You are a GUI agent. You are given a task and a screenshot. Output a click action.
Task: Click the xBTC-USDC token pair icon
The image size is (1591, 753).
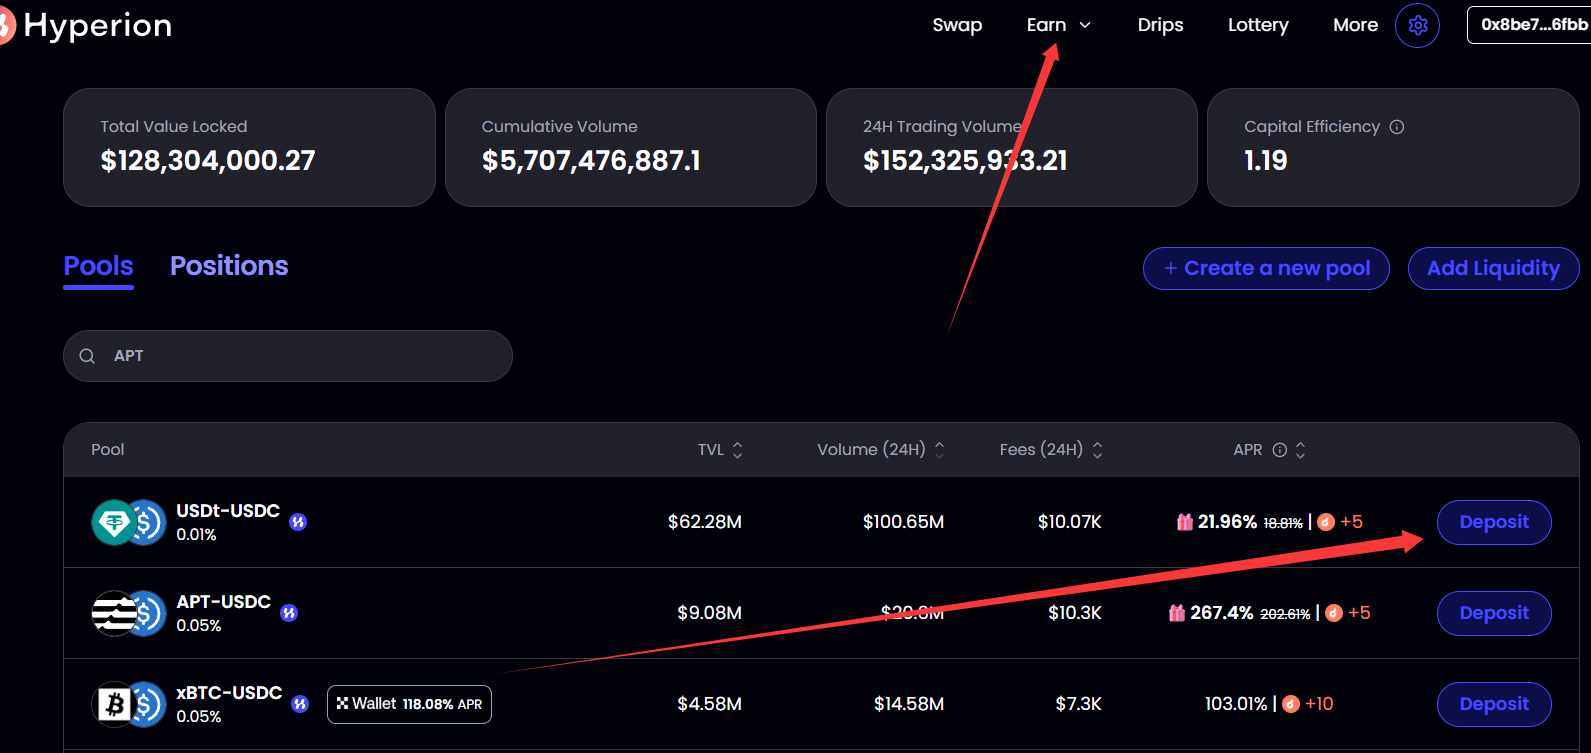[129, 704]
